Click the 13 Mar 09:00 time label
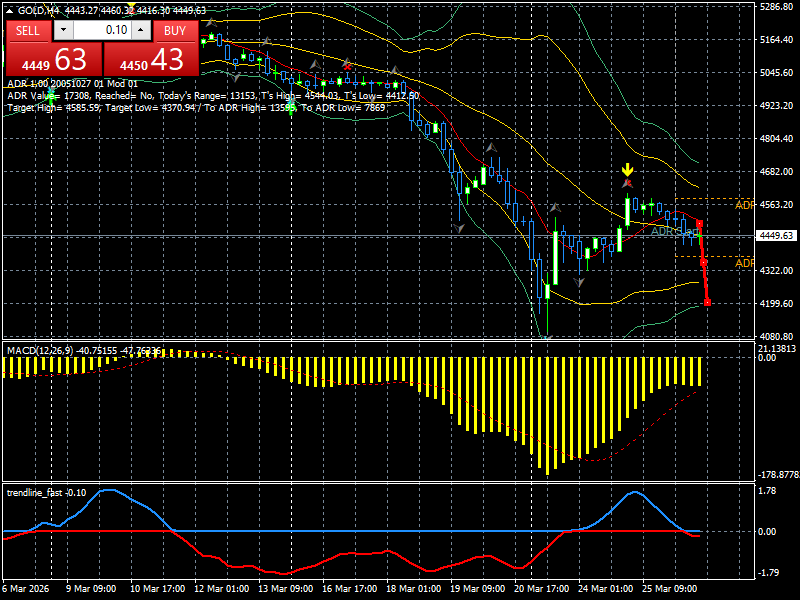 click(286, 589)
